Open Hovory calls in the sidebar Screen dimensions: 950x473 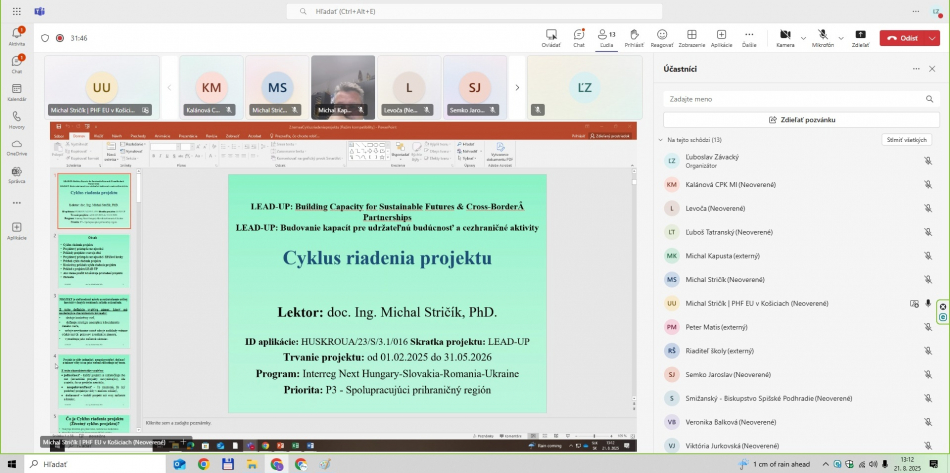pos(16,120)
